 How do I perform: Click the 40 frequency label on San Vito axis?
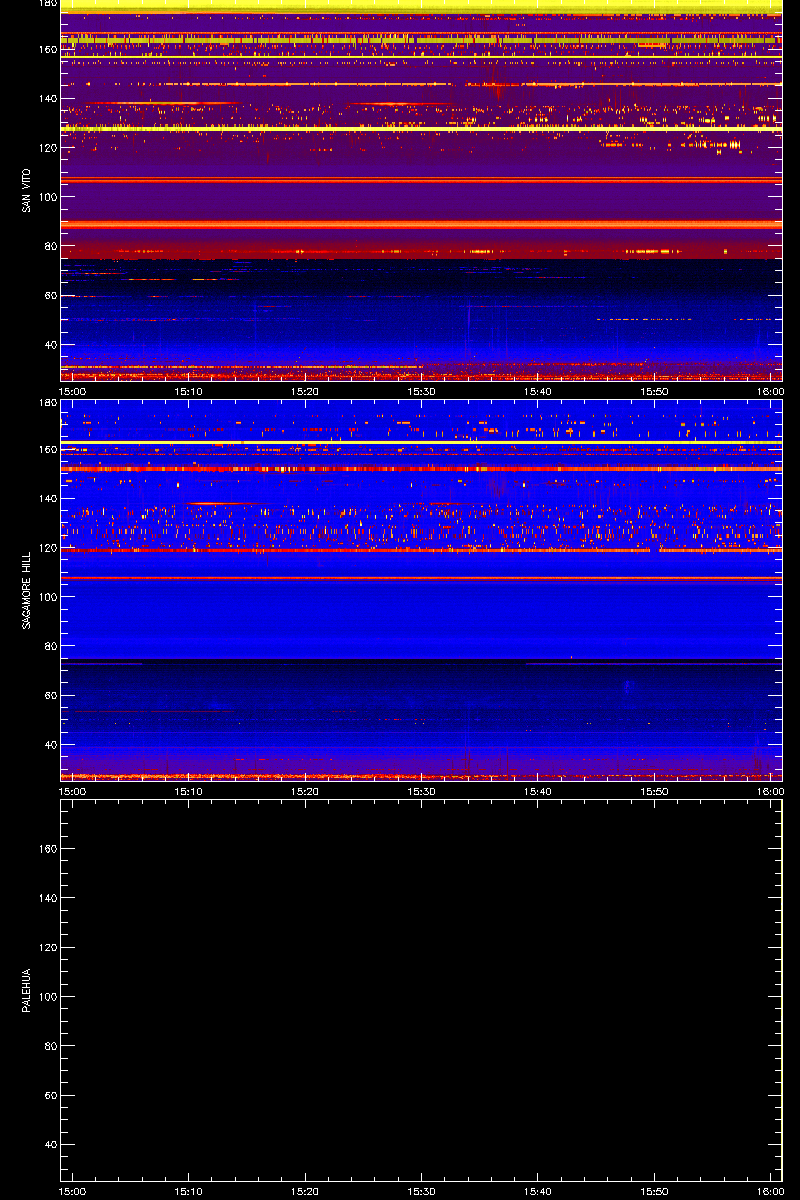49,345
